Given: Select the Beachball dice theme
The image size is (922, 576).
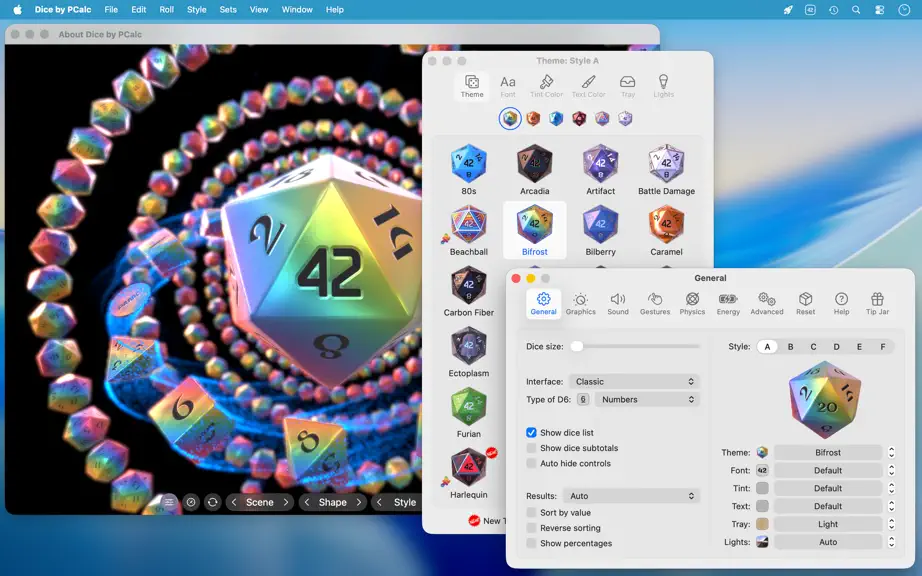Looking at the screenshot, I should 469,230.
